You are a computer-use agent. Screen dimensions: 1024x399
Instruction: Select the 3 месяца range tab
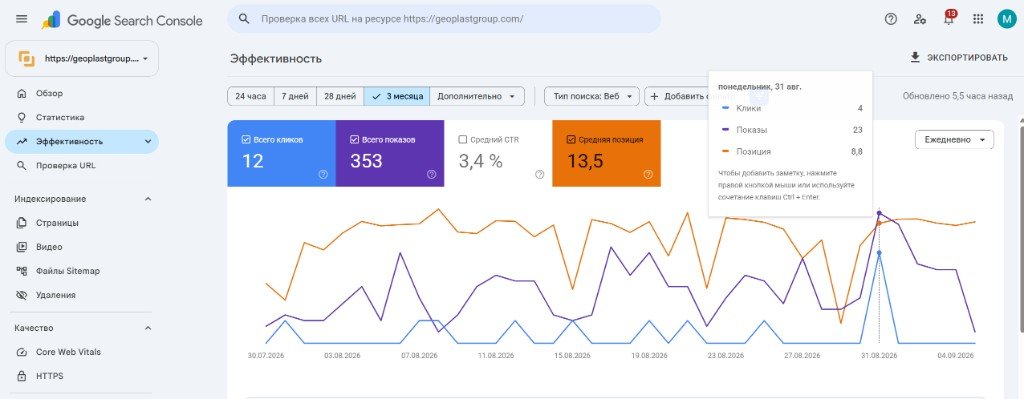(397, 96)
